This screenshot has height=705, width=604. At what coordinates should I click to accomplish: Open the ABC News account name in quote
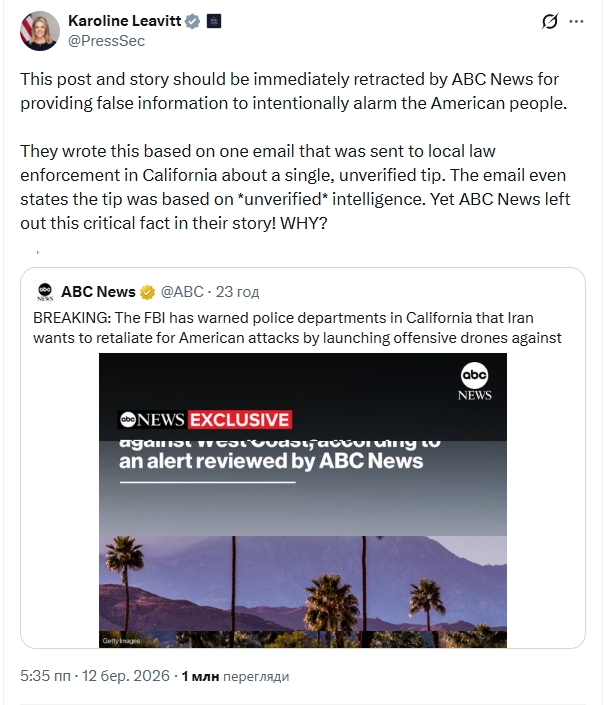tap(98, 292)
